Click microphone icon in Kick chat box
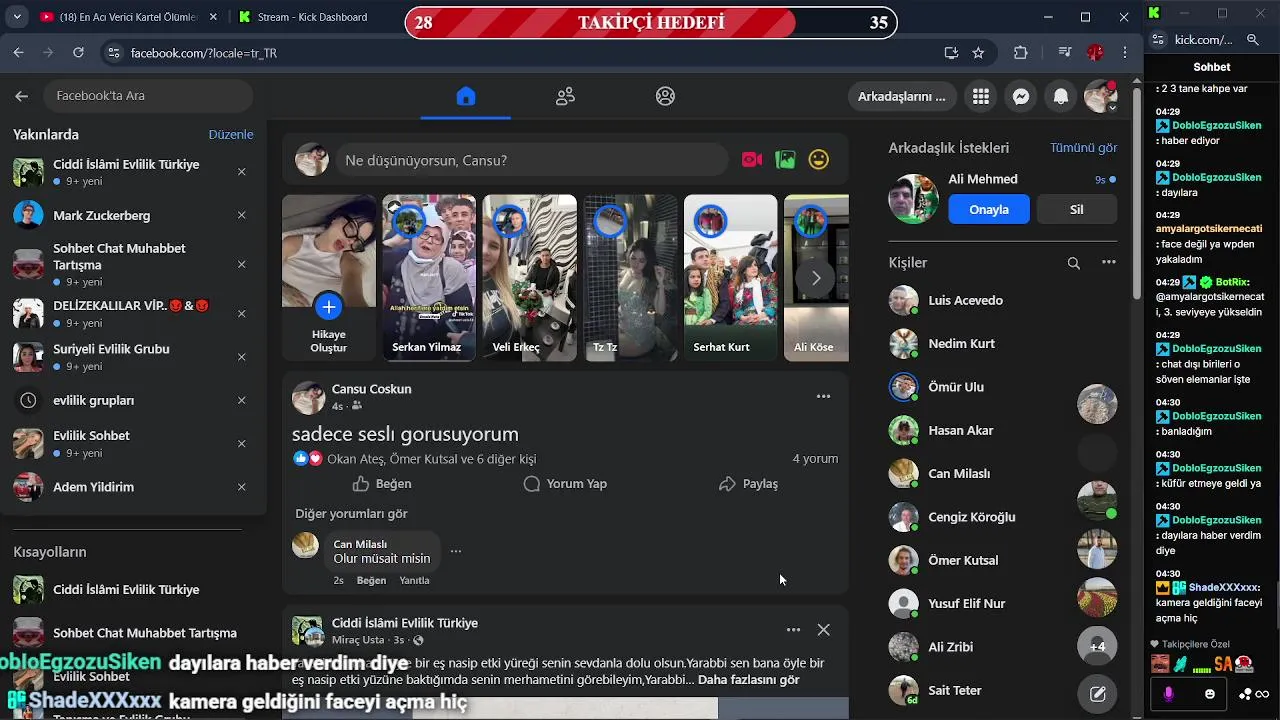Image resolution: width=1280 pixels, height=720 pixels. click(x=1168, y=693)
